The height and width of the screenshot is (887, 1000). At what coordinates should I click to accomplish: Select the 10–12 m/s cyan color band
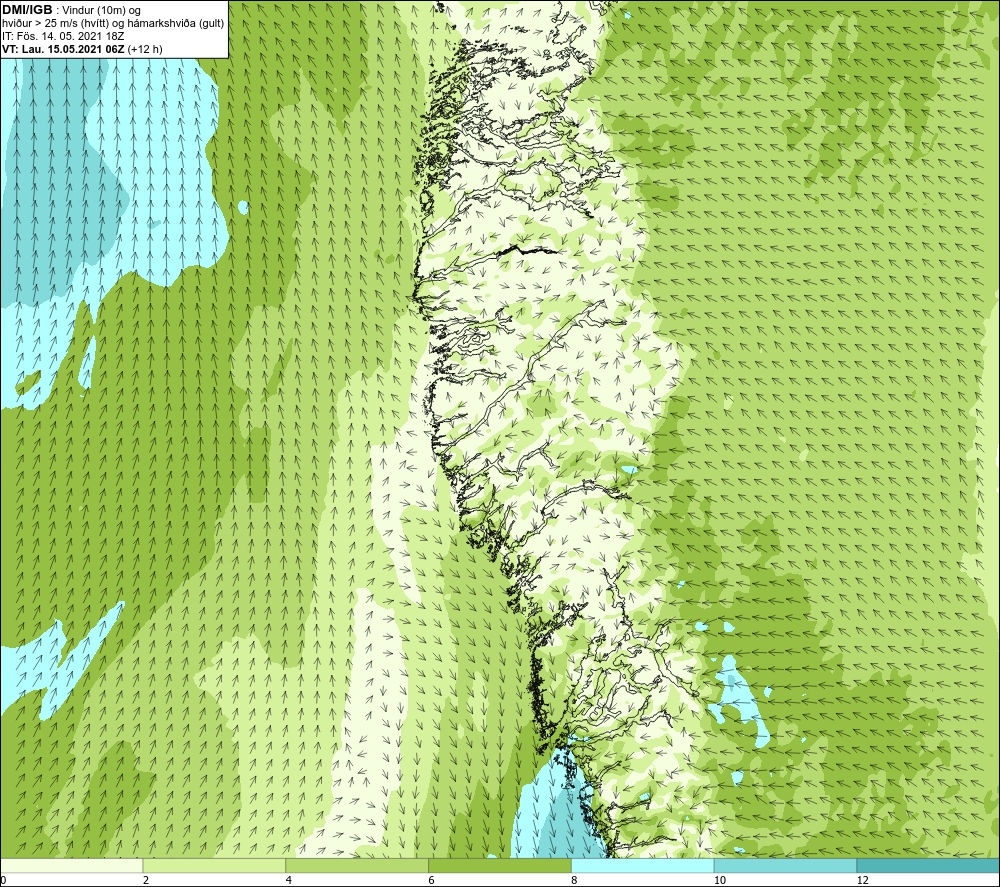pyautogui.click(x=786, y=865)
